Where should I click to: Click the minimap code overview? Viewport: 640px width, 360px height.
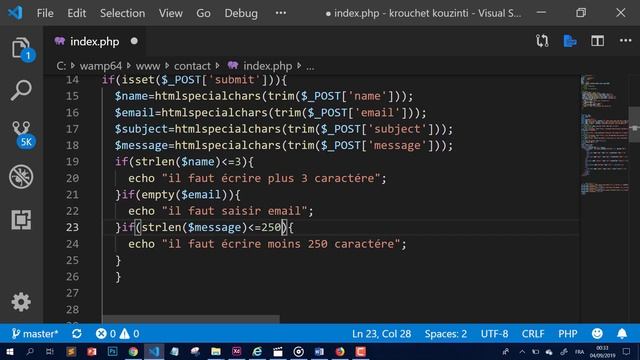tap(604, 135)
